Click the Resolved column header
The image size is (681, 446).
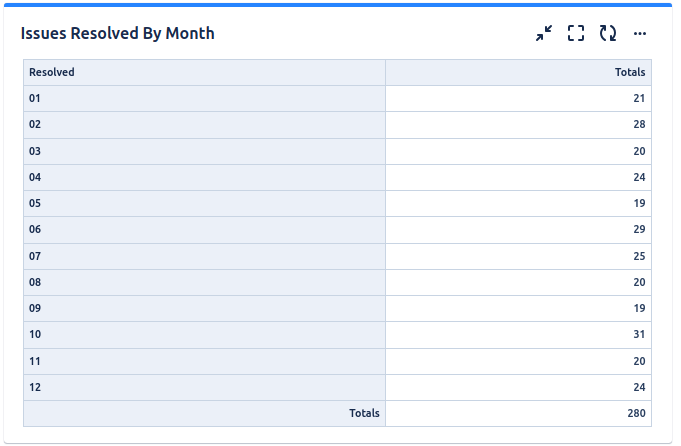tap(52, 72)
